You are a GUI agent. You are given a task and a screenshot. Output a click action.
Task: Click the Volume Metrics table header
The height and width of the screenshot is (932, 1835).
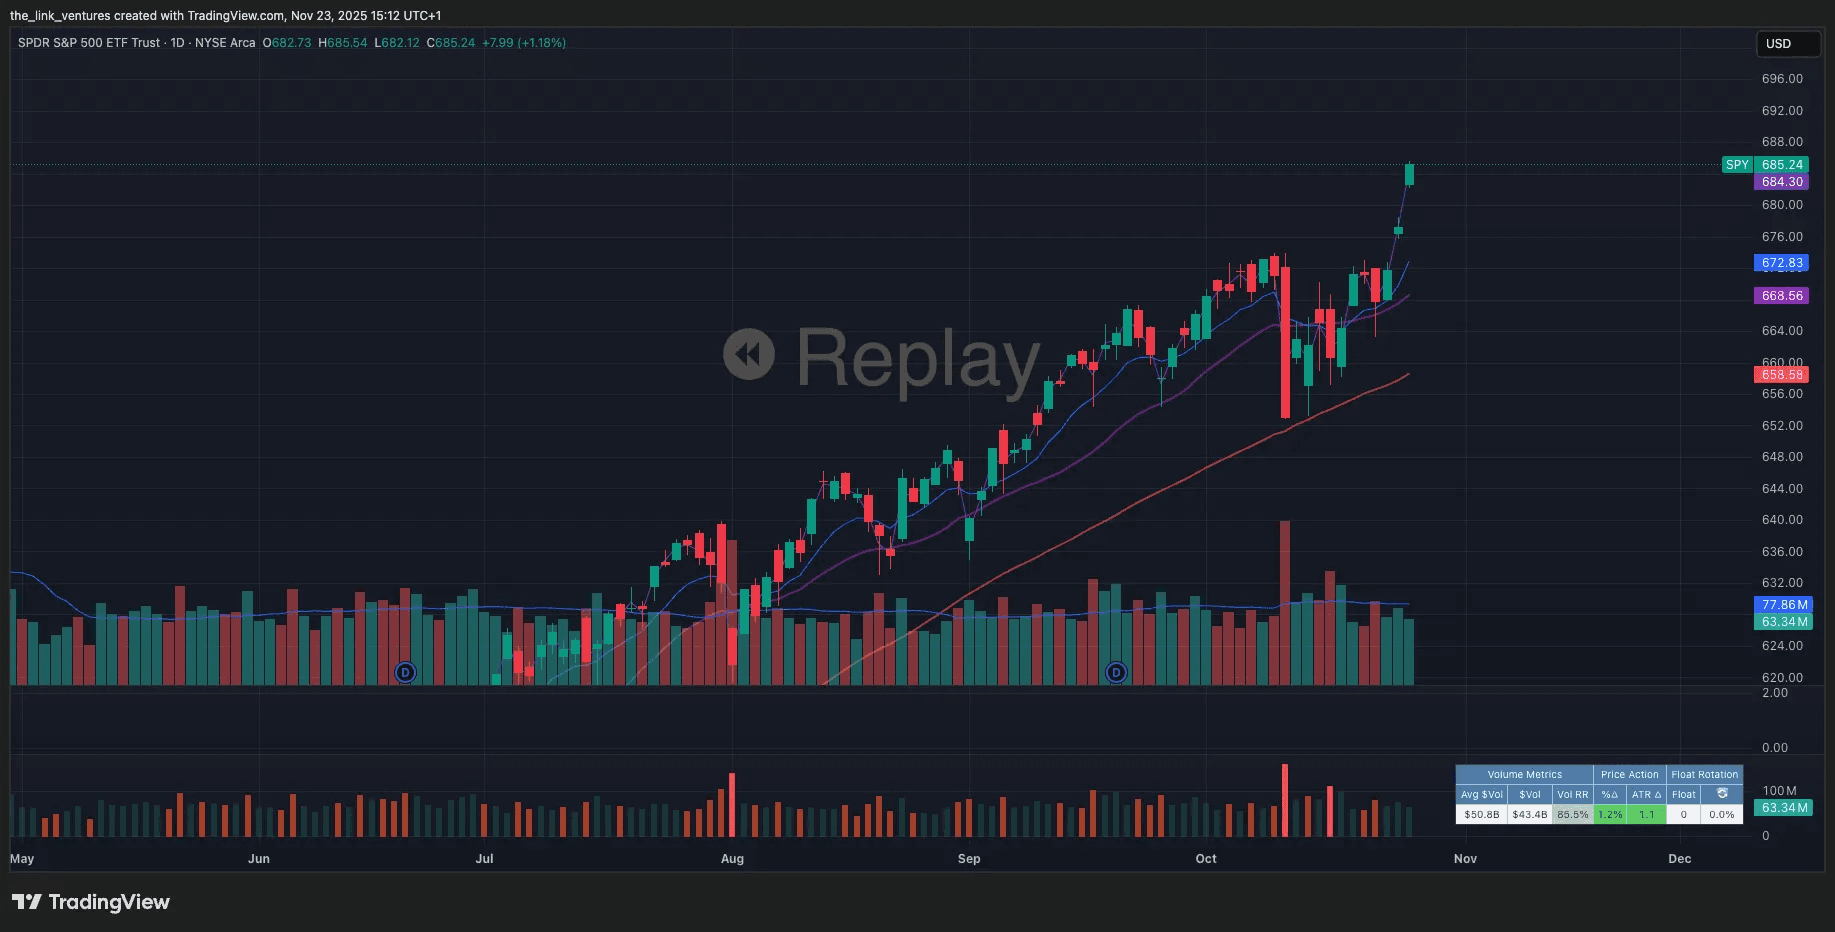(1524, 775)
